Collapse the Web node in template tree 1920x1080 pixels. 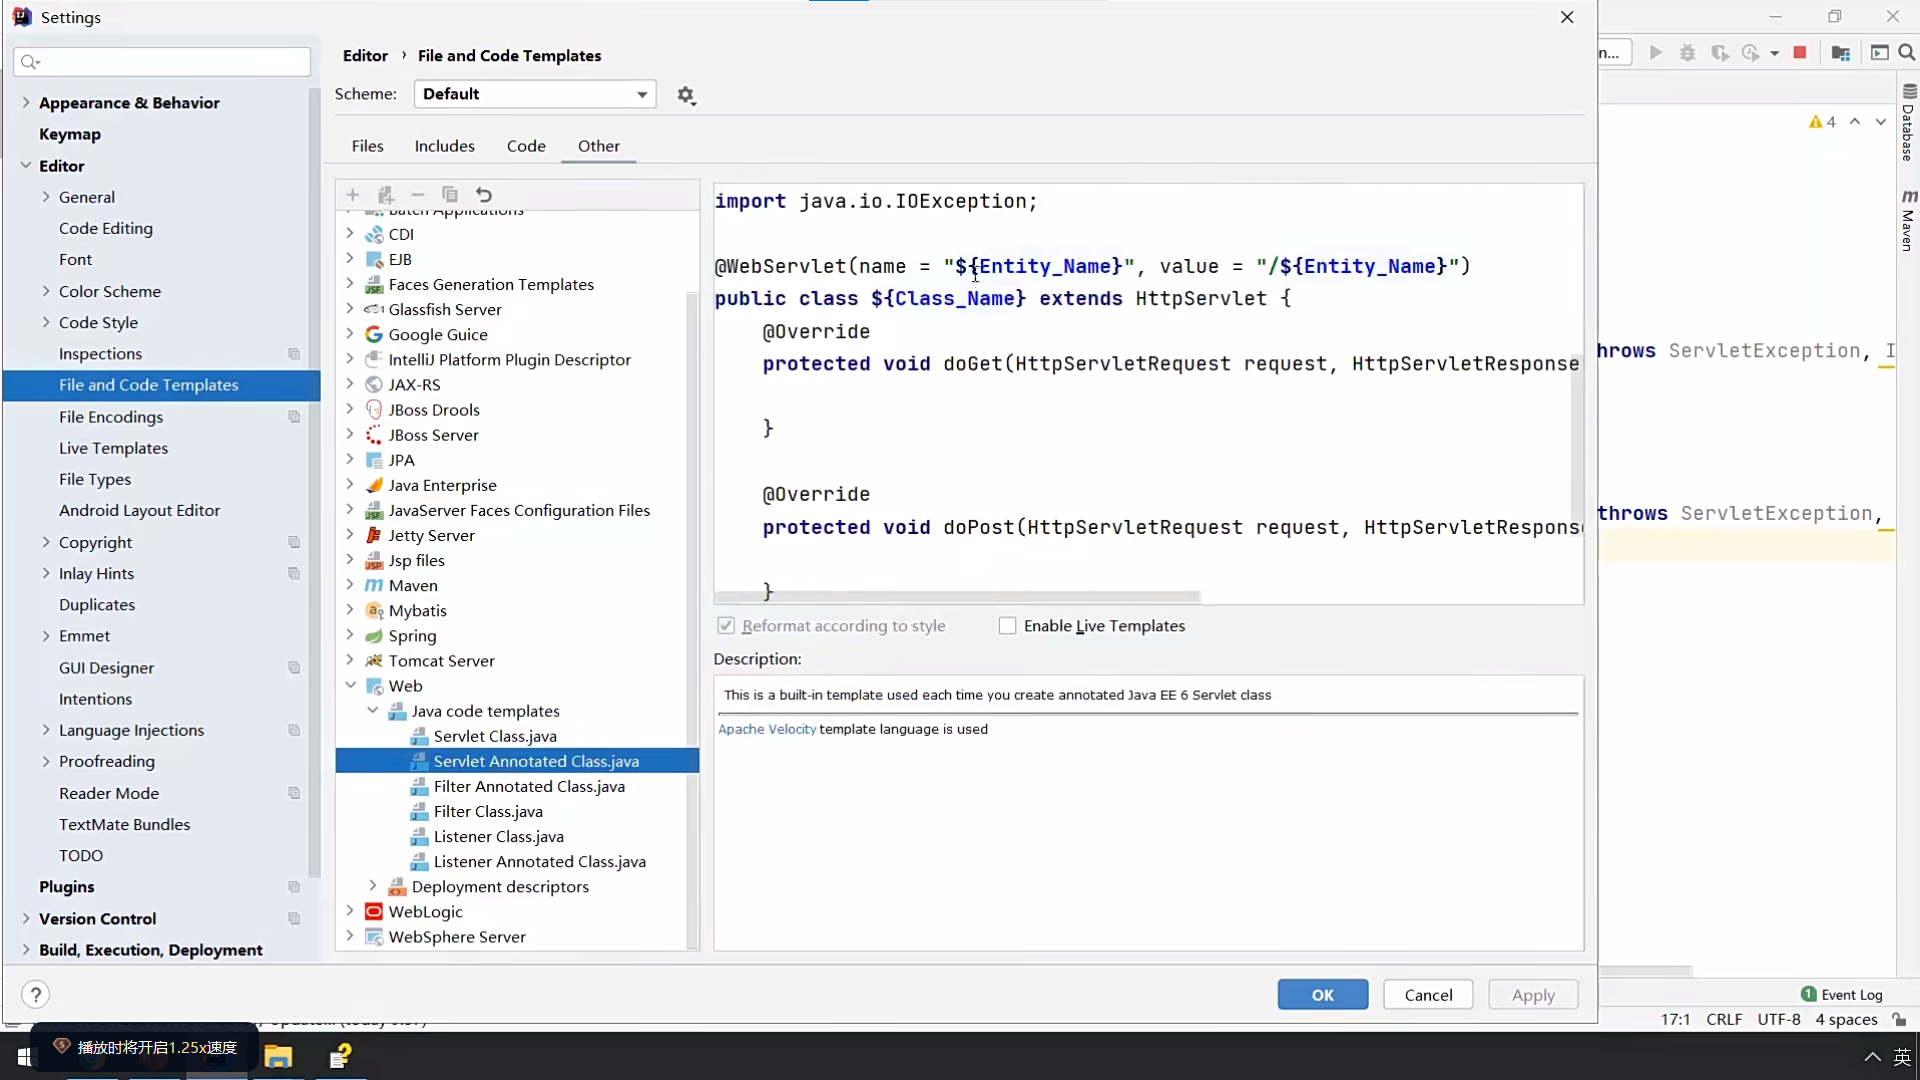[351, 686]
